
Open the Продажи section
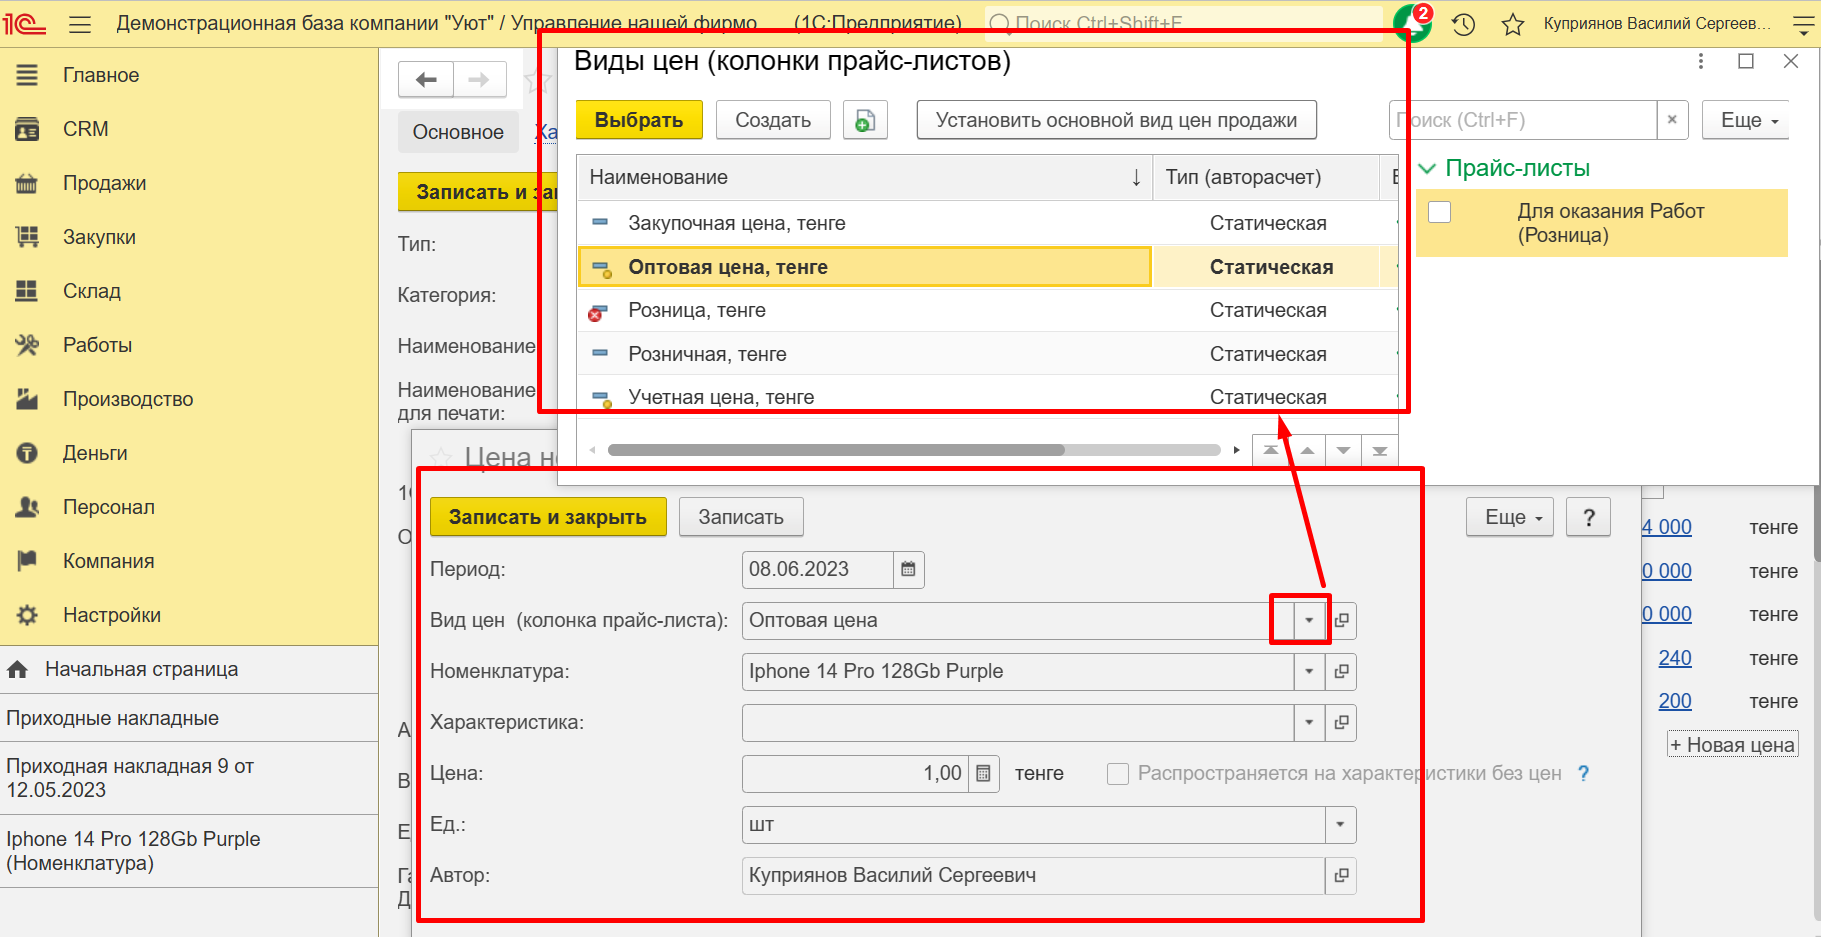coord(104,183)
